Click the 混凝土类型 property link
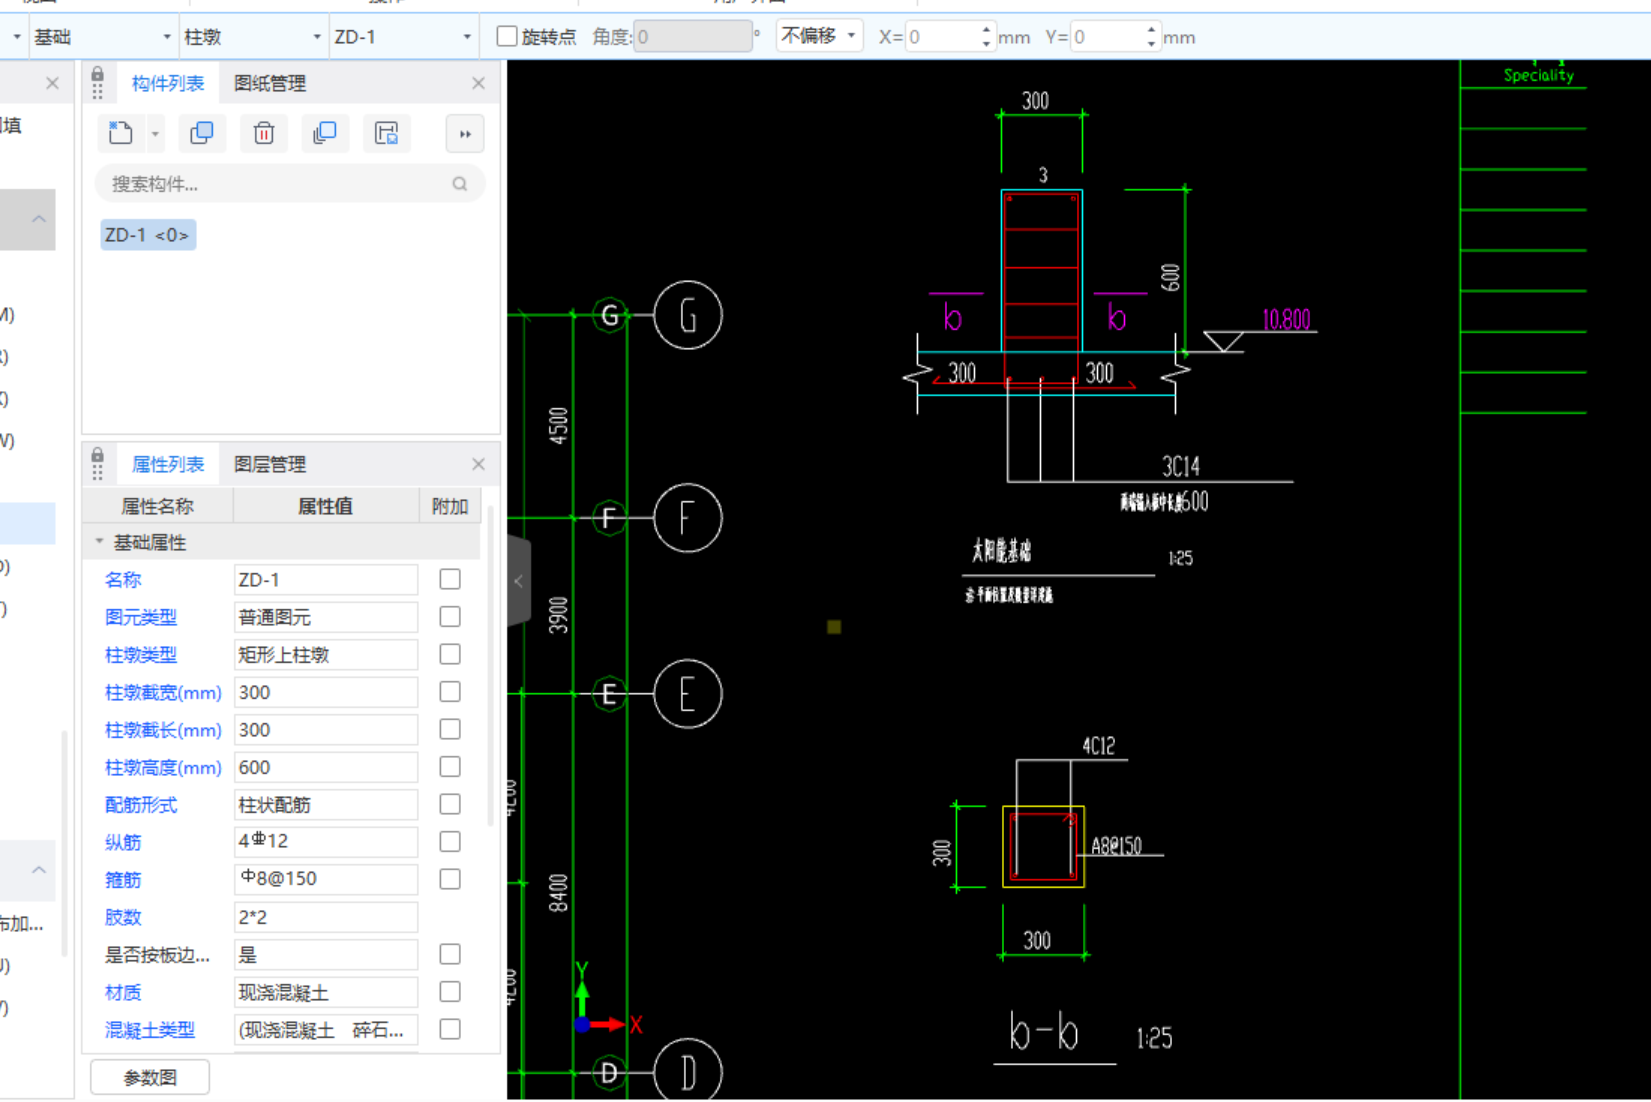 coord(150,1030)
